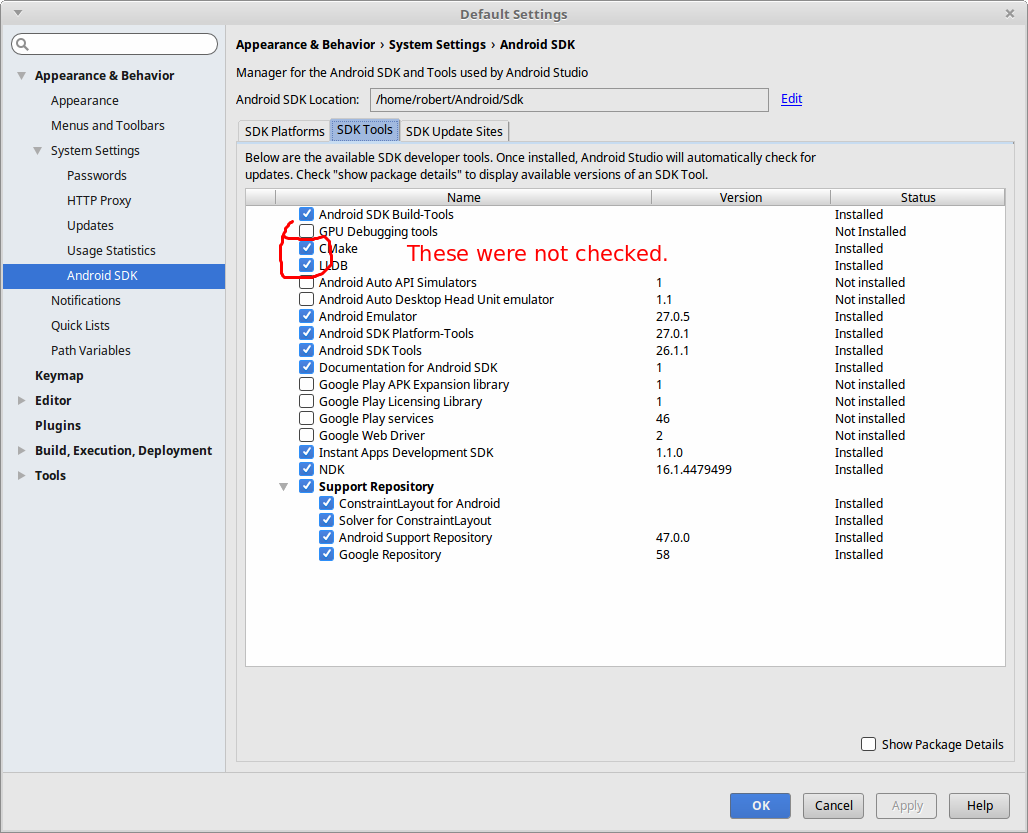This screenshot has width=1028, height=833.
Task: Select Keymap in the settings sidebar
Action: (60, 375)
